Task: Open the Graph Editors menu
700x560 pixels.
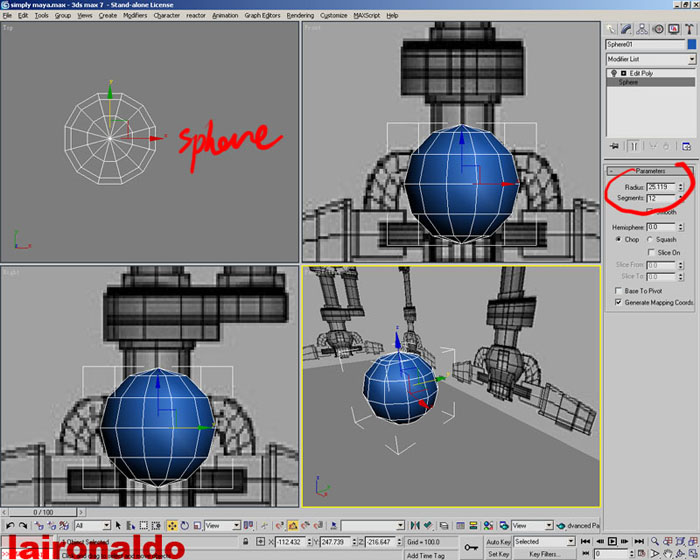Action: click(x=264, y=16)
